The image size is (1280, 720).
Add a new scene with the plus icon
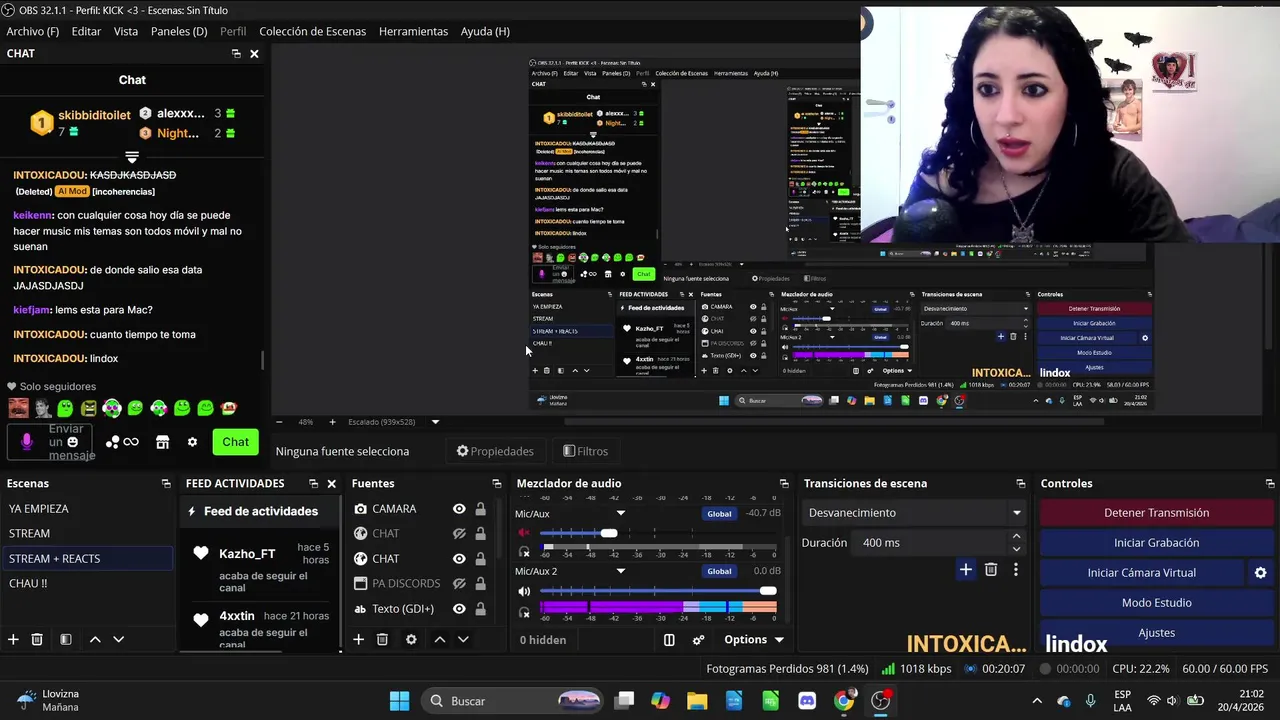[13, 639]
